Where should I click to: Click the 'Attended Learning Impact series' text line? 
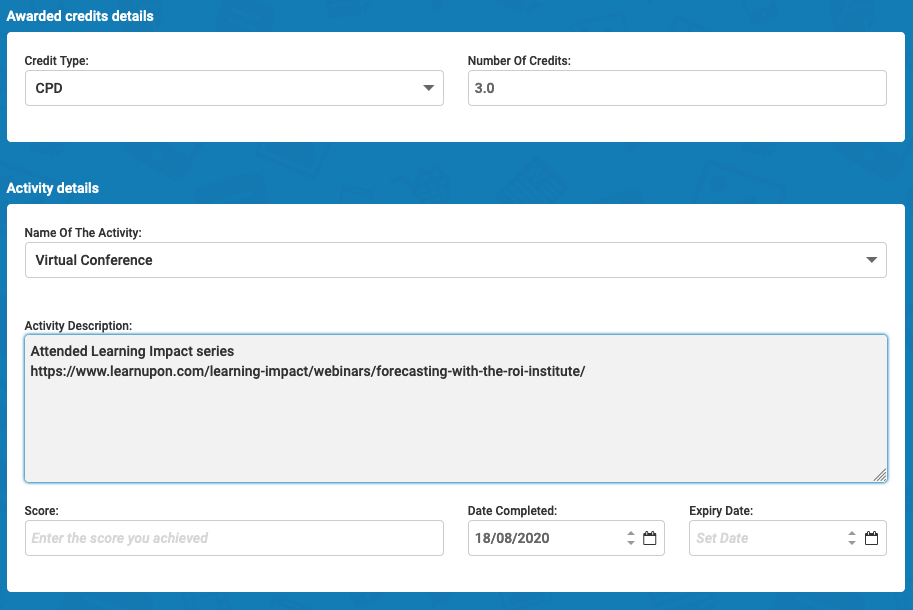[x=132, y=352]
